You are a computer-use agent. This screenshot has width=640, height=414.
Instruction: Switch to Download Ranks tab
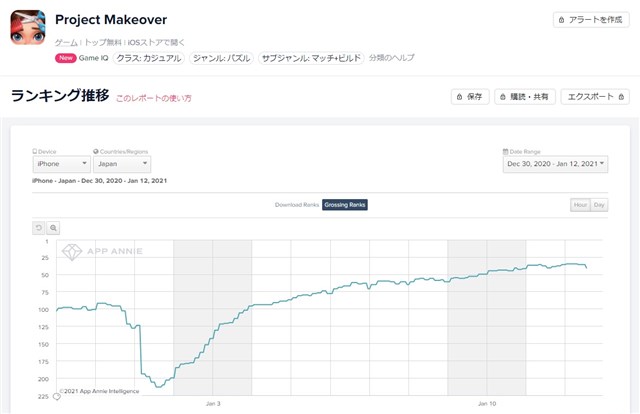(297, 205)
